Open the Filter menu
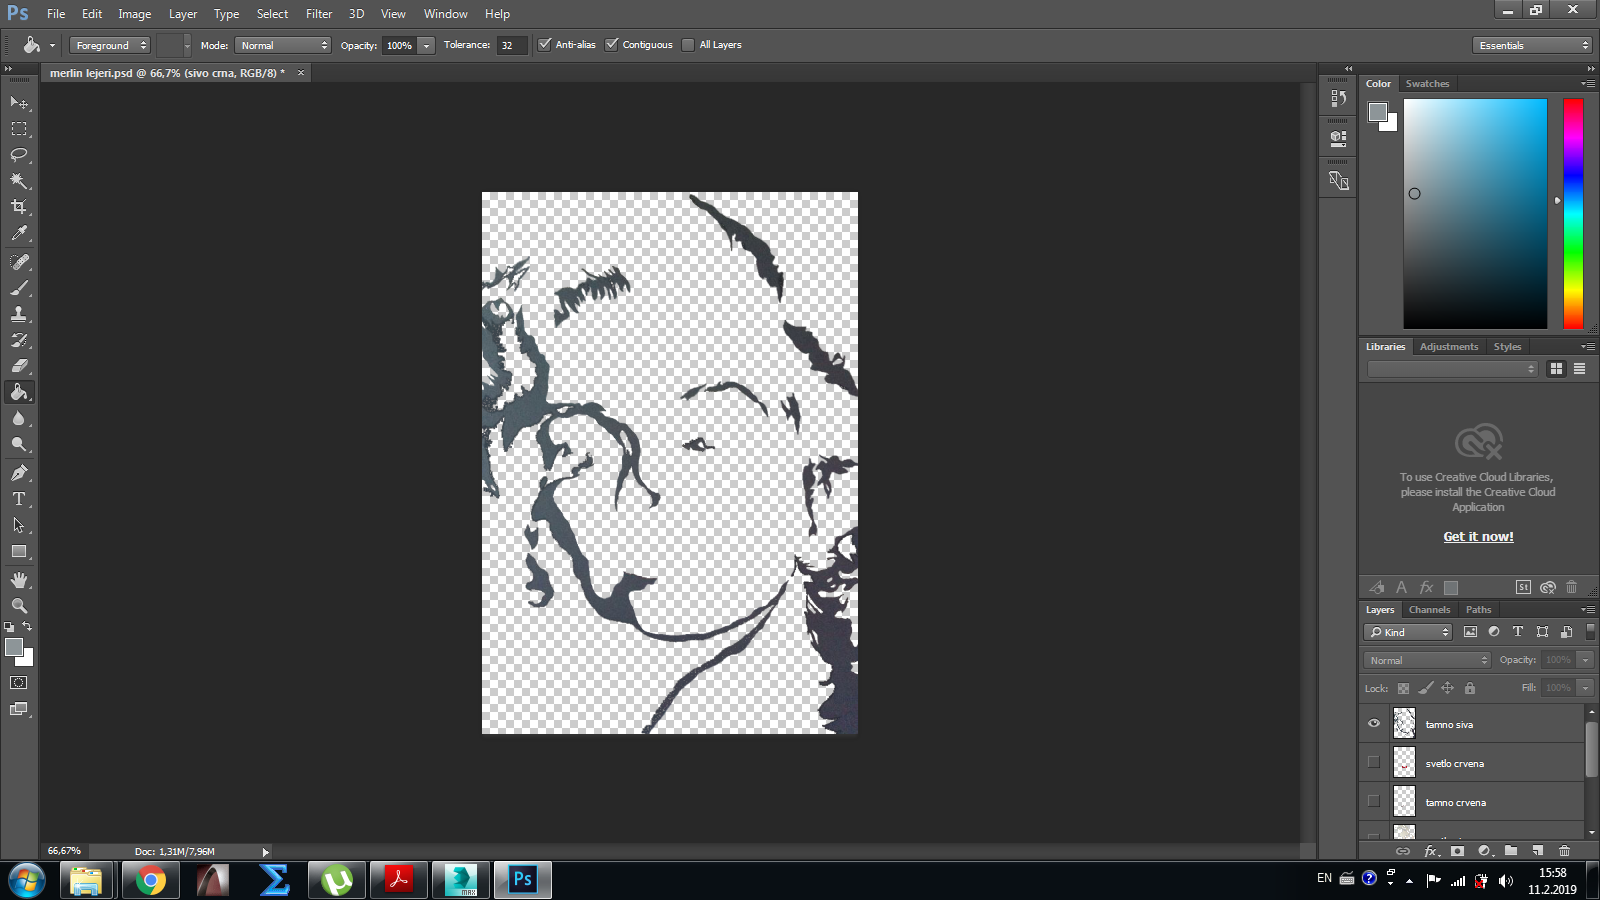The image size is (1600, 900). click(x=319, y=14)
